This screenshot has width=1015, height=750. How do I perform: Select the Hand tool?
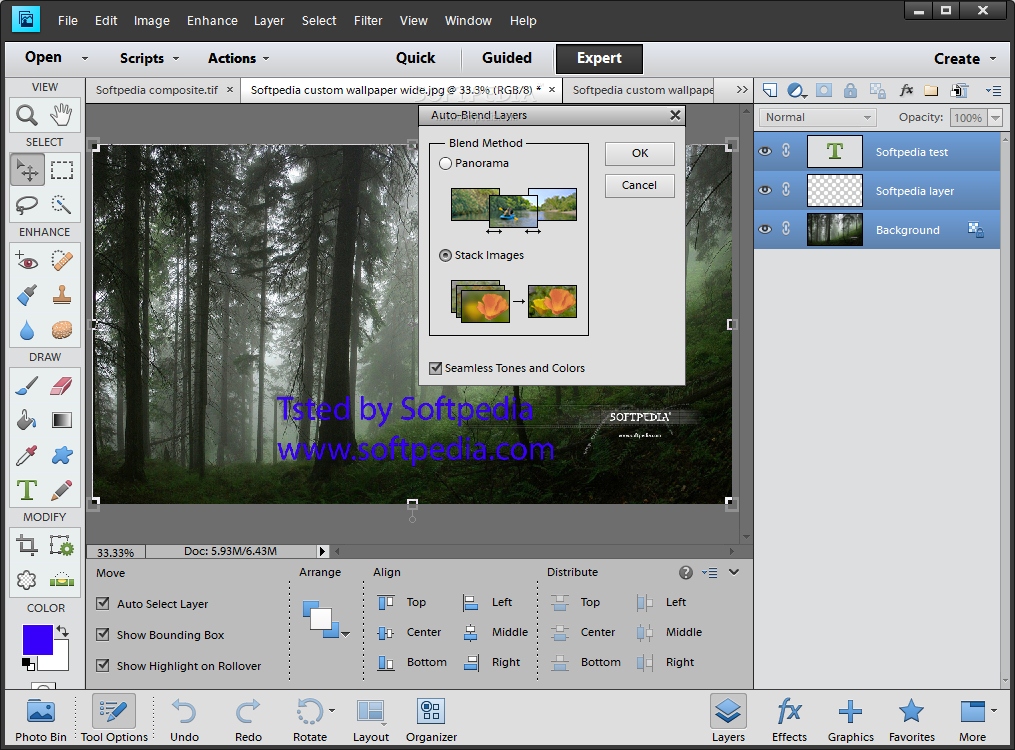click(61, 115)
